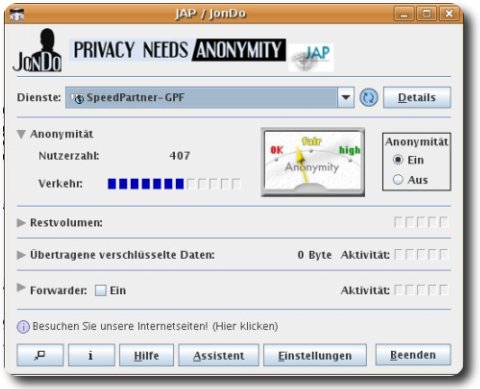
Task: Click the Forwarder Aktivität indicator
Action: (421, 290)
